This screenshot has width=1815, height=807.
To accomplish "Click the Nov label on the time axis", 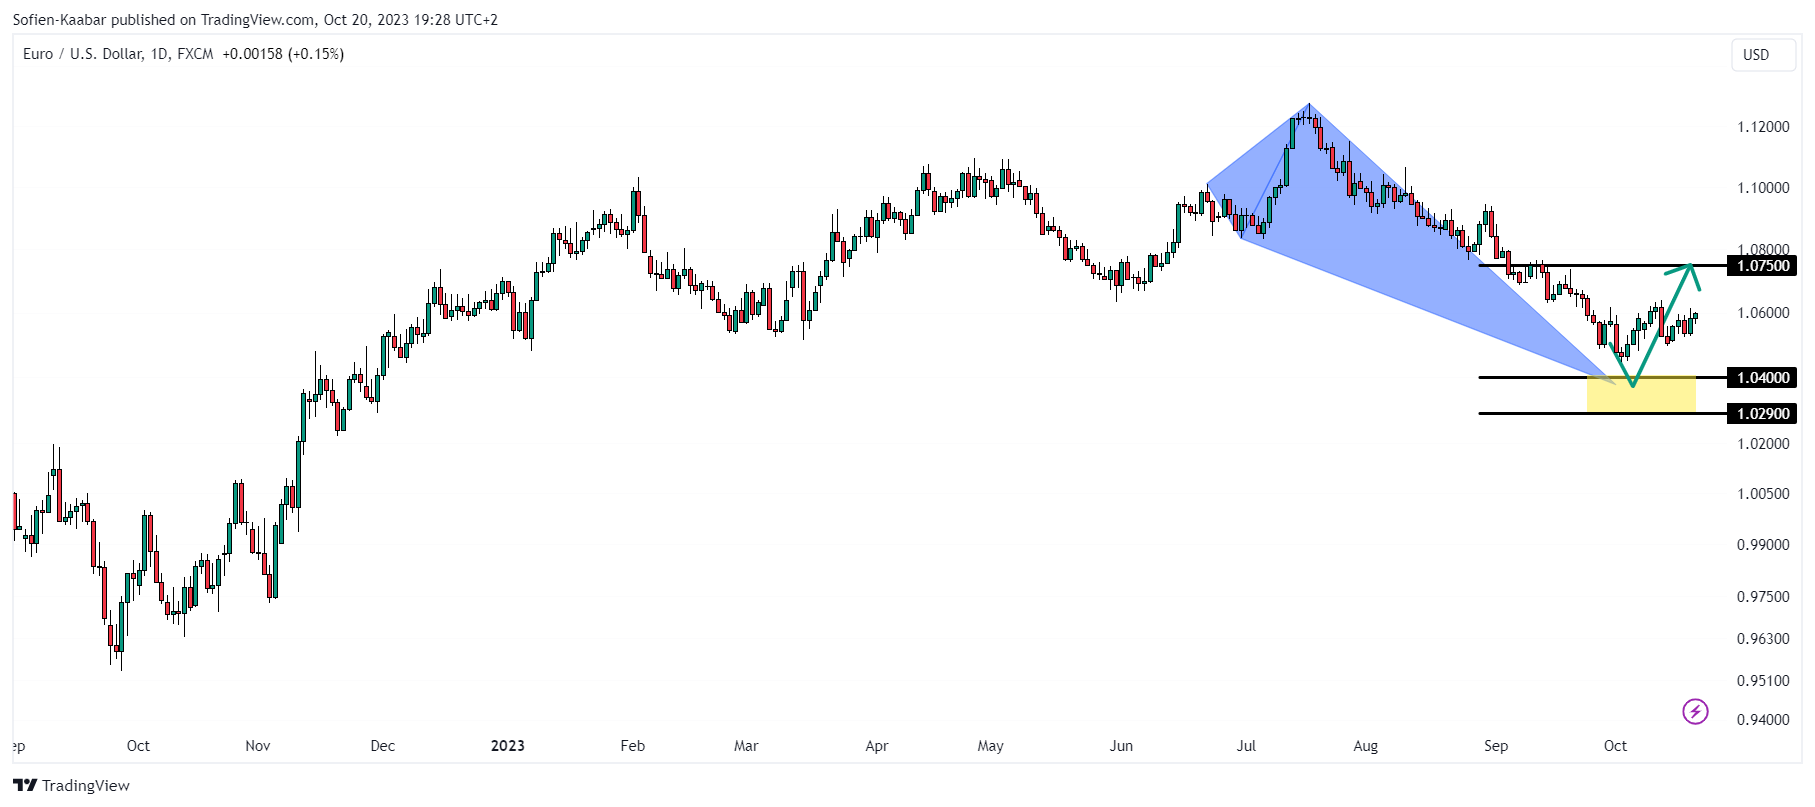I will point(258,746).
